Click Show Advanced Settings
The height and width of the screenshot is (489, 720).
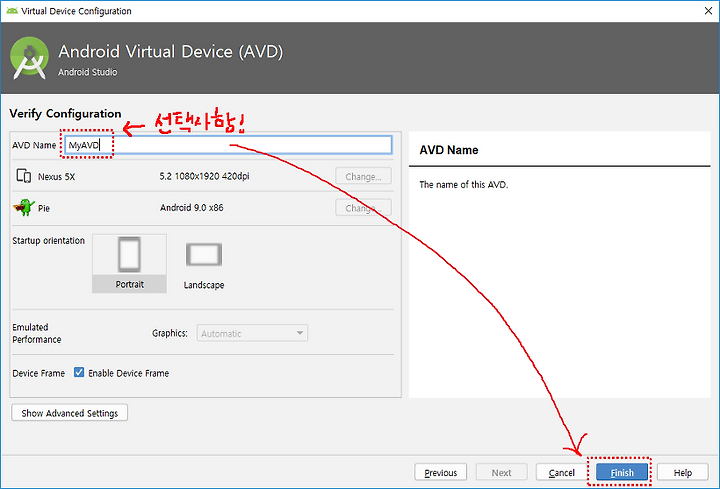pos(69,413)
